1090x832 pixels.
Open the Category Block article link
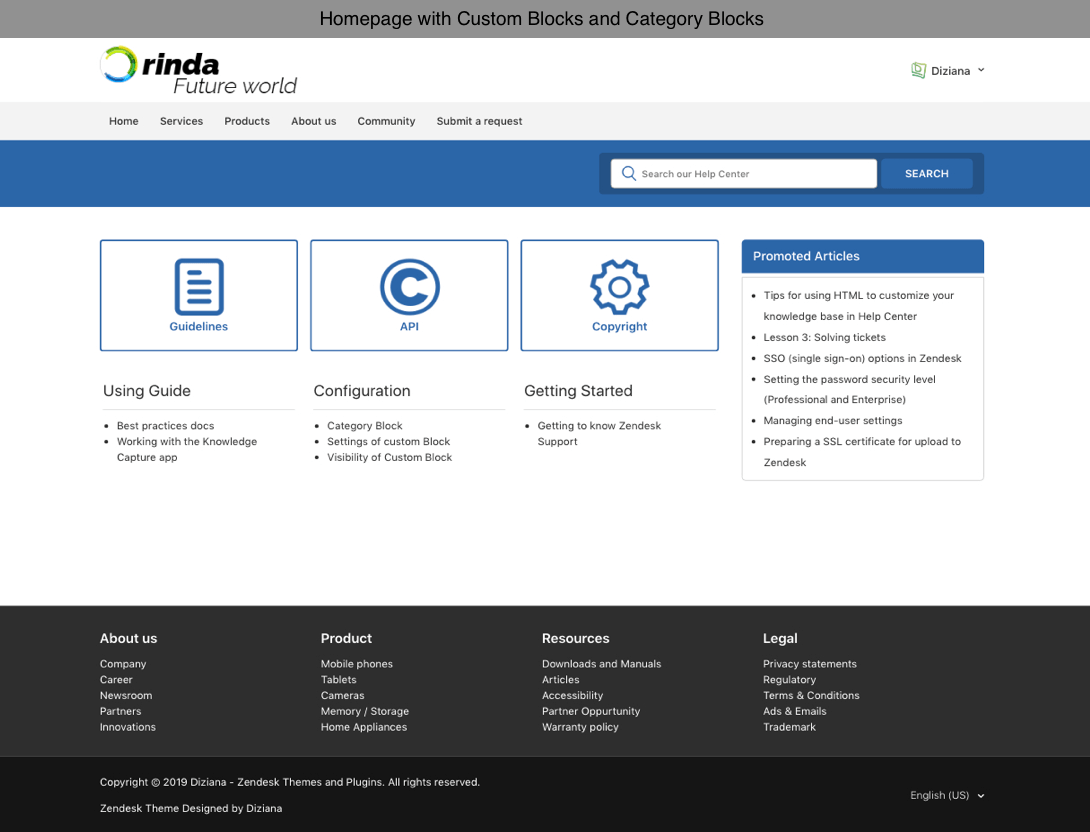[364, 425]
